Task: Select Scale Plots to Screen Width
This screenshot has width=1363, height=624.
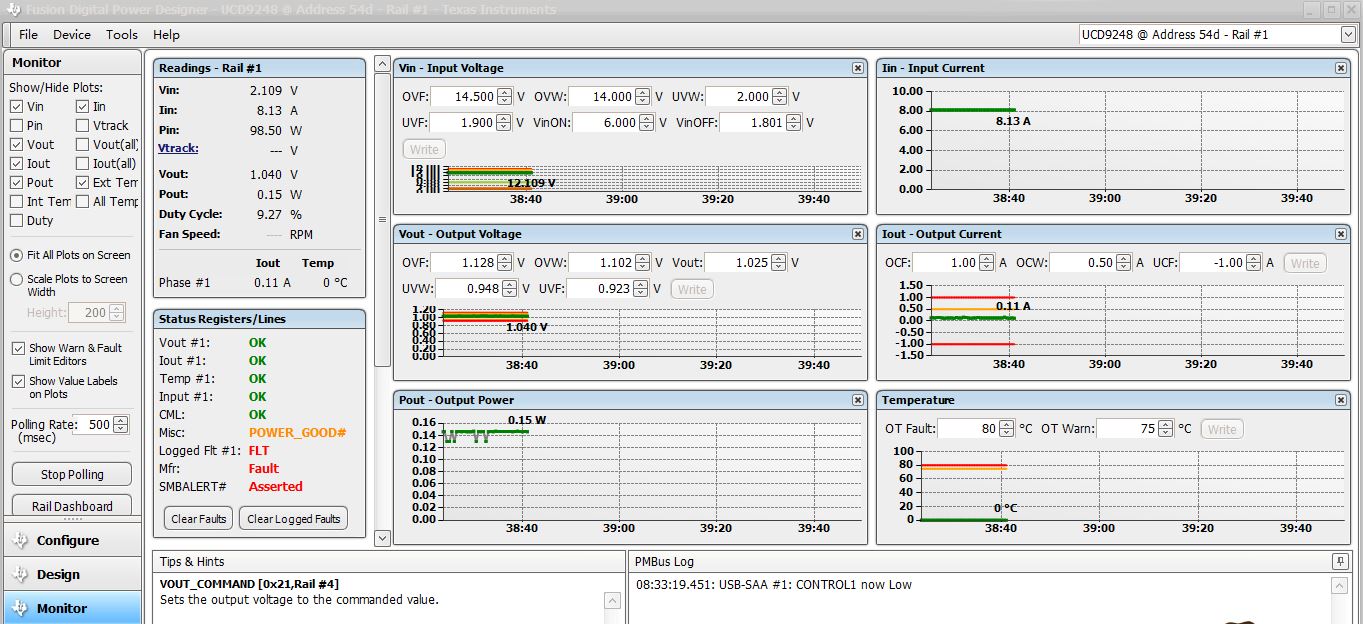Action: (x=16, y=279)
